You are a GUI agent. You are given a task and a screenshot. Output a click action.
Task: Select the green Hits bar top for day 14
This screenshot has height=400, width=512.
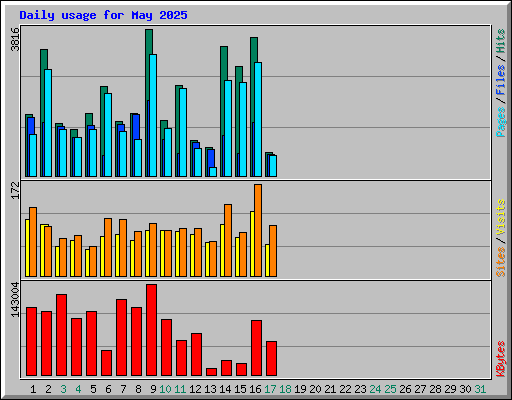pos(224,63)
